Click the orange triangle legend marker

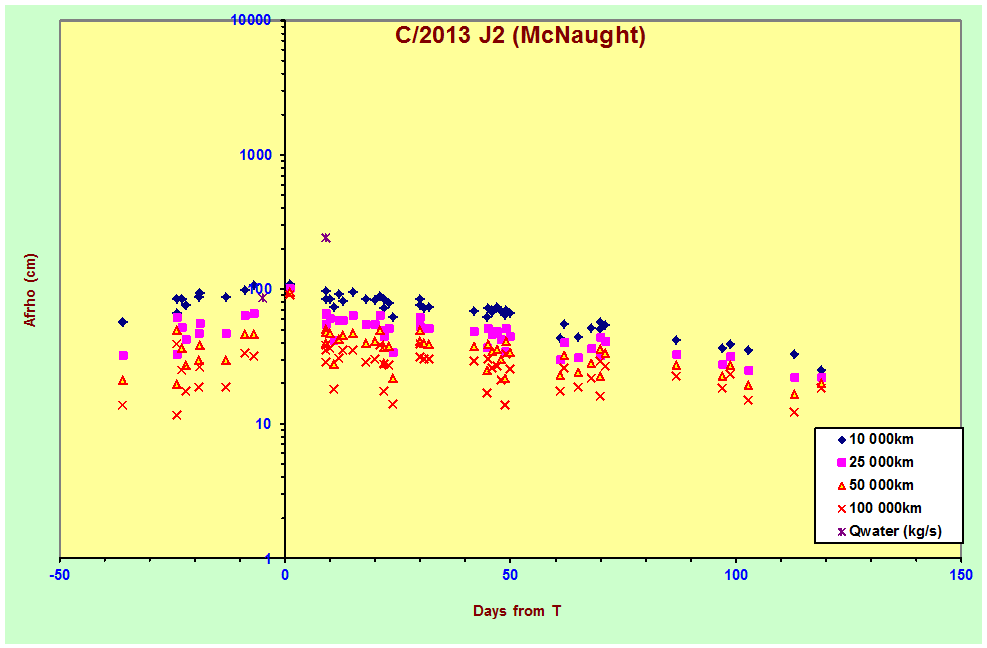coord(842,486)
